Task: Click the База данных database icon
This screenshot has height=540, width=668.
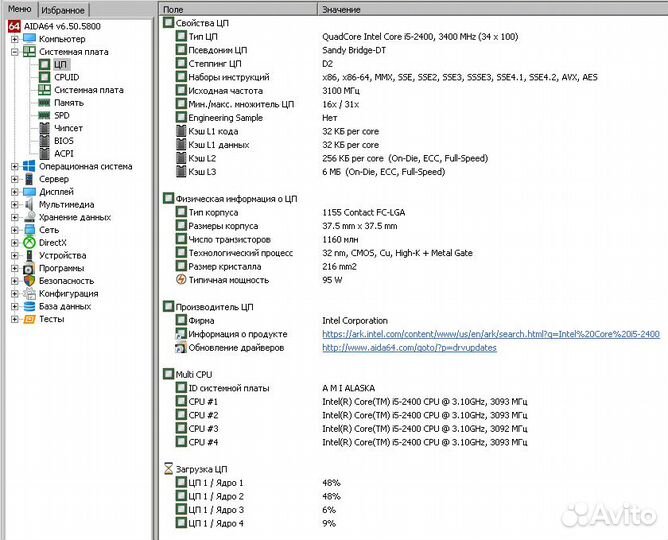Action: tap(29, 306)
